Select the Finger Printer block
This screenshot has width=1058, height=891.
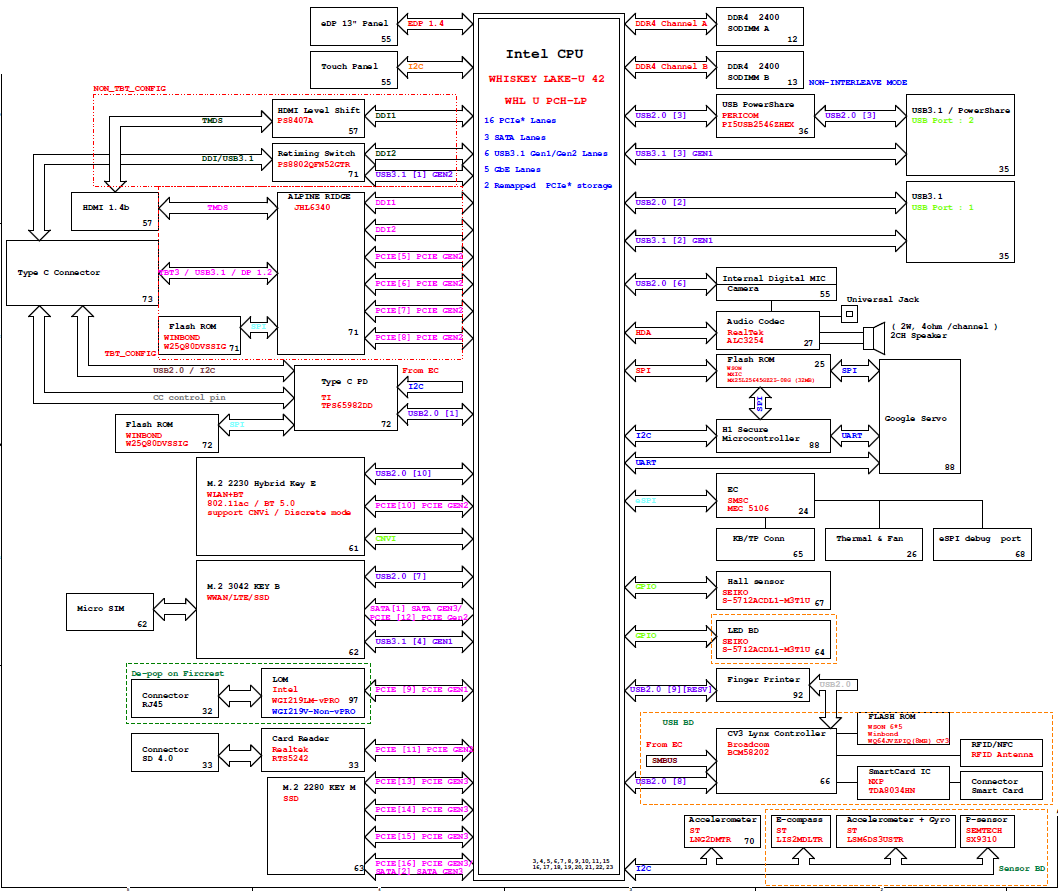coord(762,685)
